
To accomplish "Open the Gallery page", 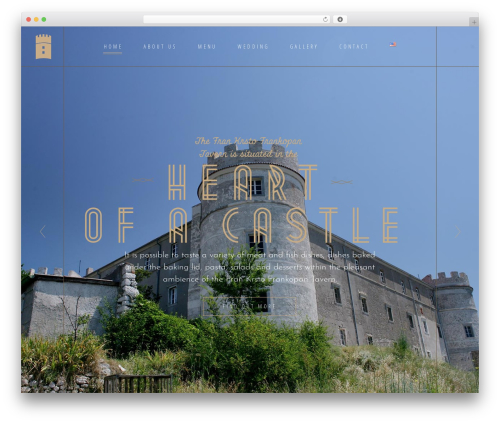I will point(303,47).
